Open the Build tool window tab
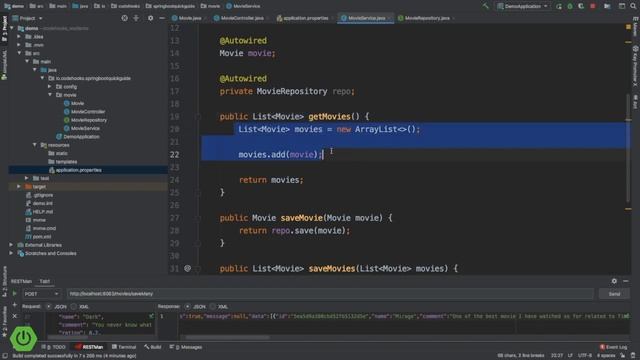Image resolution: width=640 pixels, height=360 pixels. (x=153, y=347)
